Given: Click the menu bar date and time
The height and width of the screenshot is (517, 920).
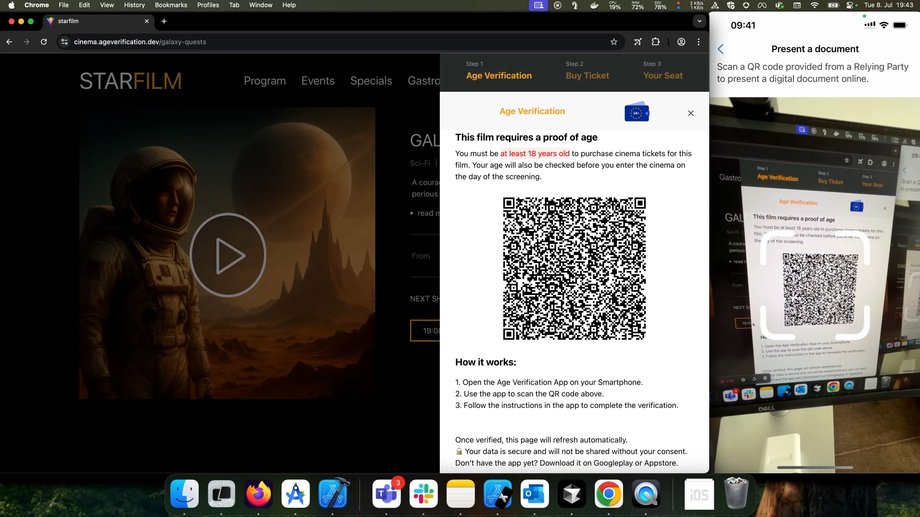Looking at the screenshot, I should 888,5.
